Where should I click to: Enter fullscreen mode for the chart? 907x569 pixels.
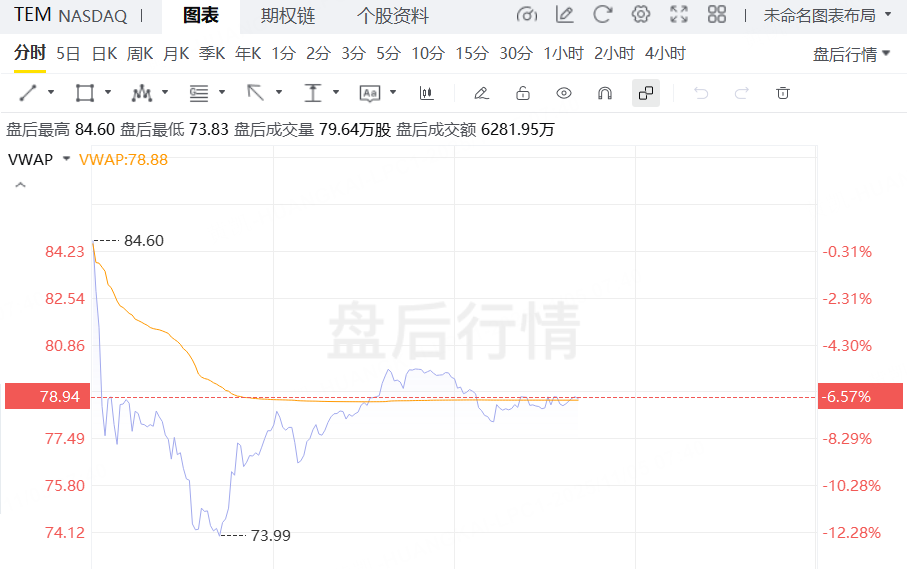click(x=679, y=15)
